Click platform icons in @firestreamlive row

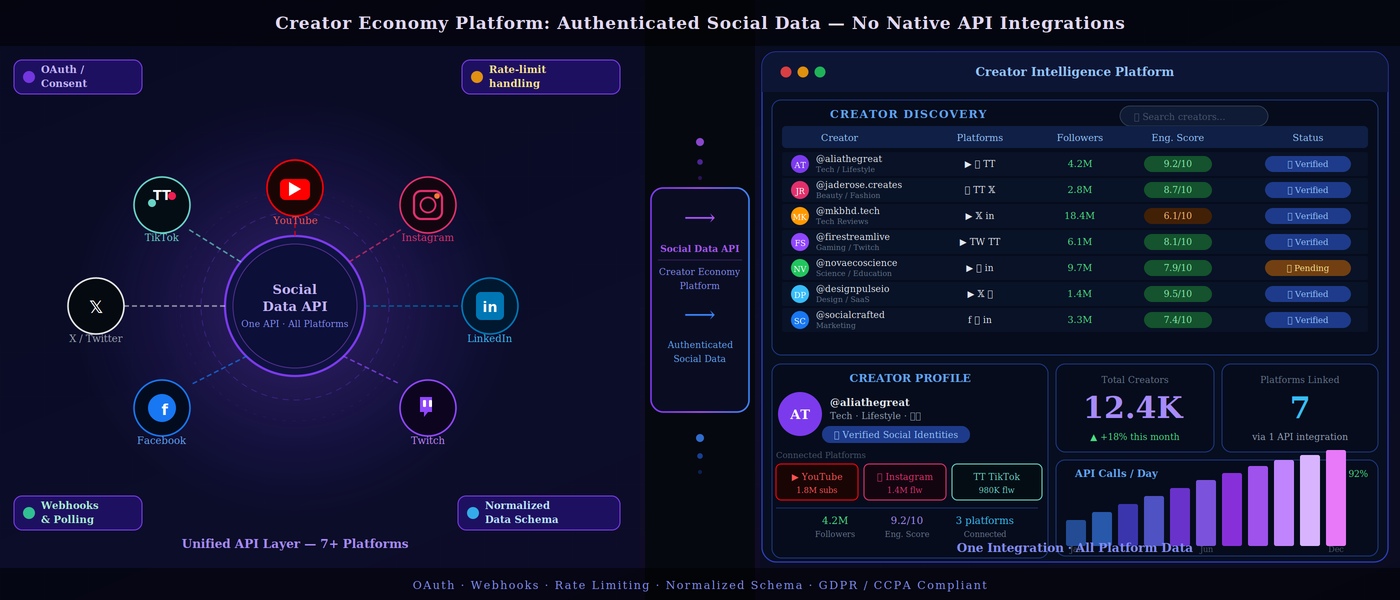(x=980, y=242)
